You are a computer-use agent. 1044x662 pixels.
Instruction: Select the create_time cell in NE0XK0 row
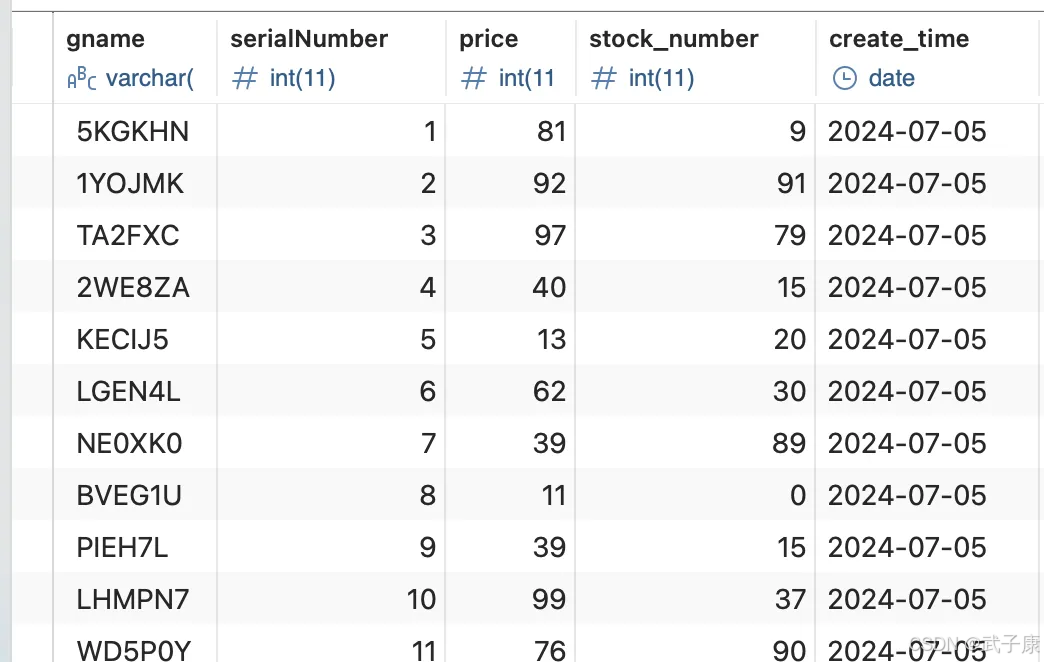click(x=929, y=442)
